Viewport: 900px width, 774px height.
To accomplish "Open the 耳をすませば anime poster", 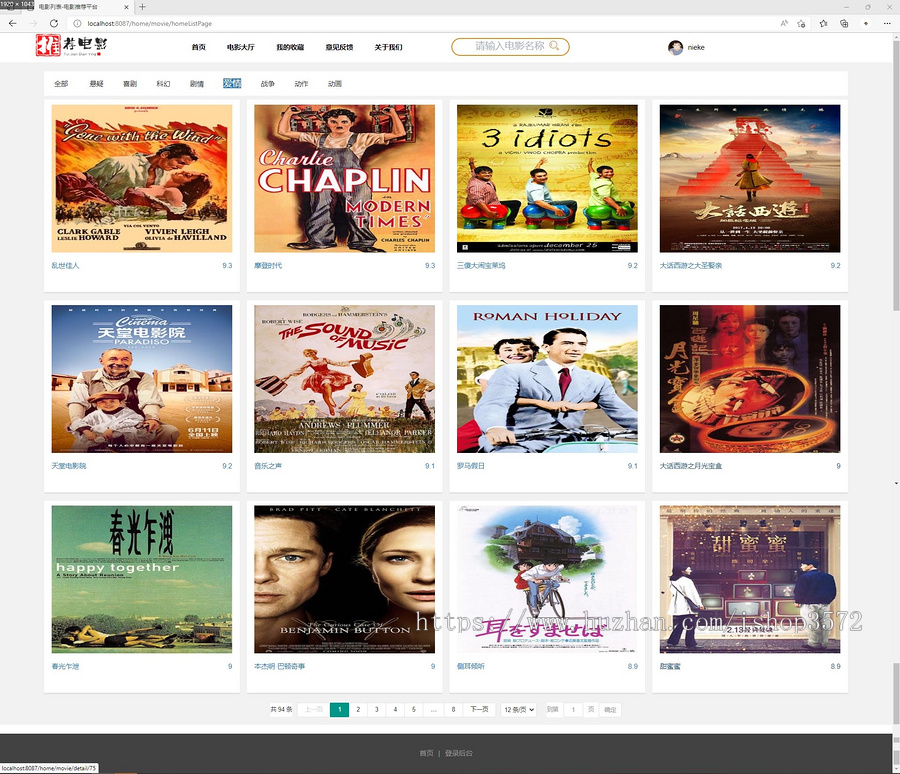I will coord(547,579).
